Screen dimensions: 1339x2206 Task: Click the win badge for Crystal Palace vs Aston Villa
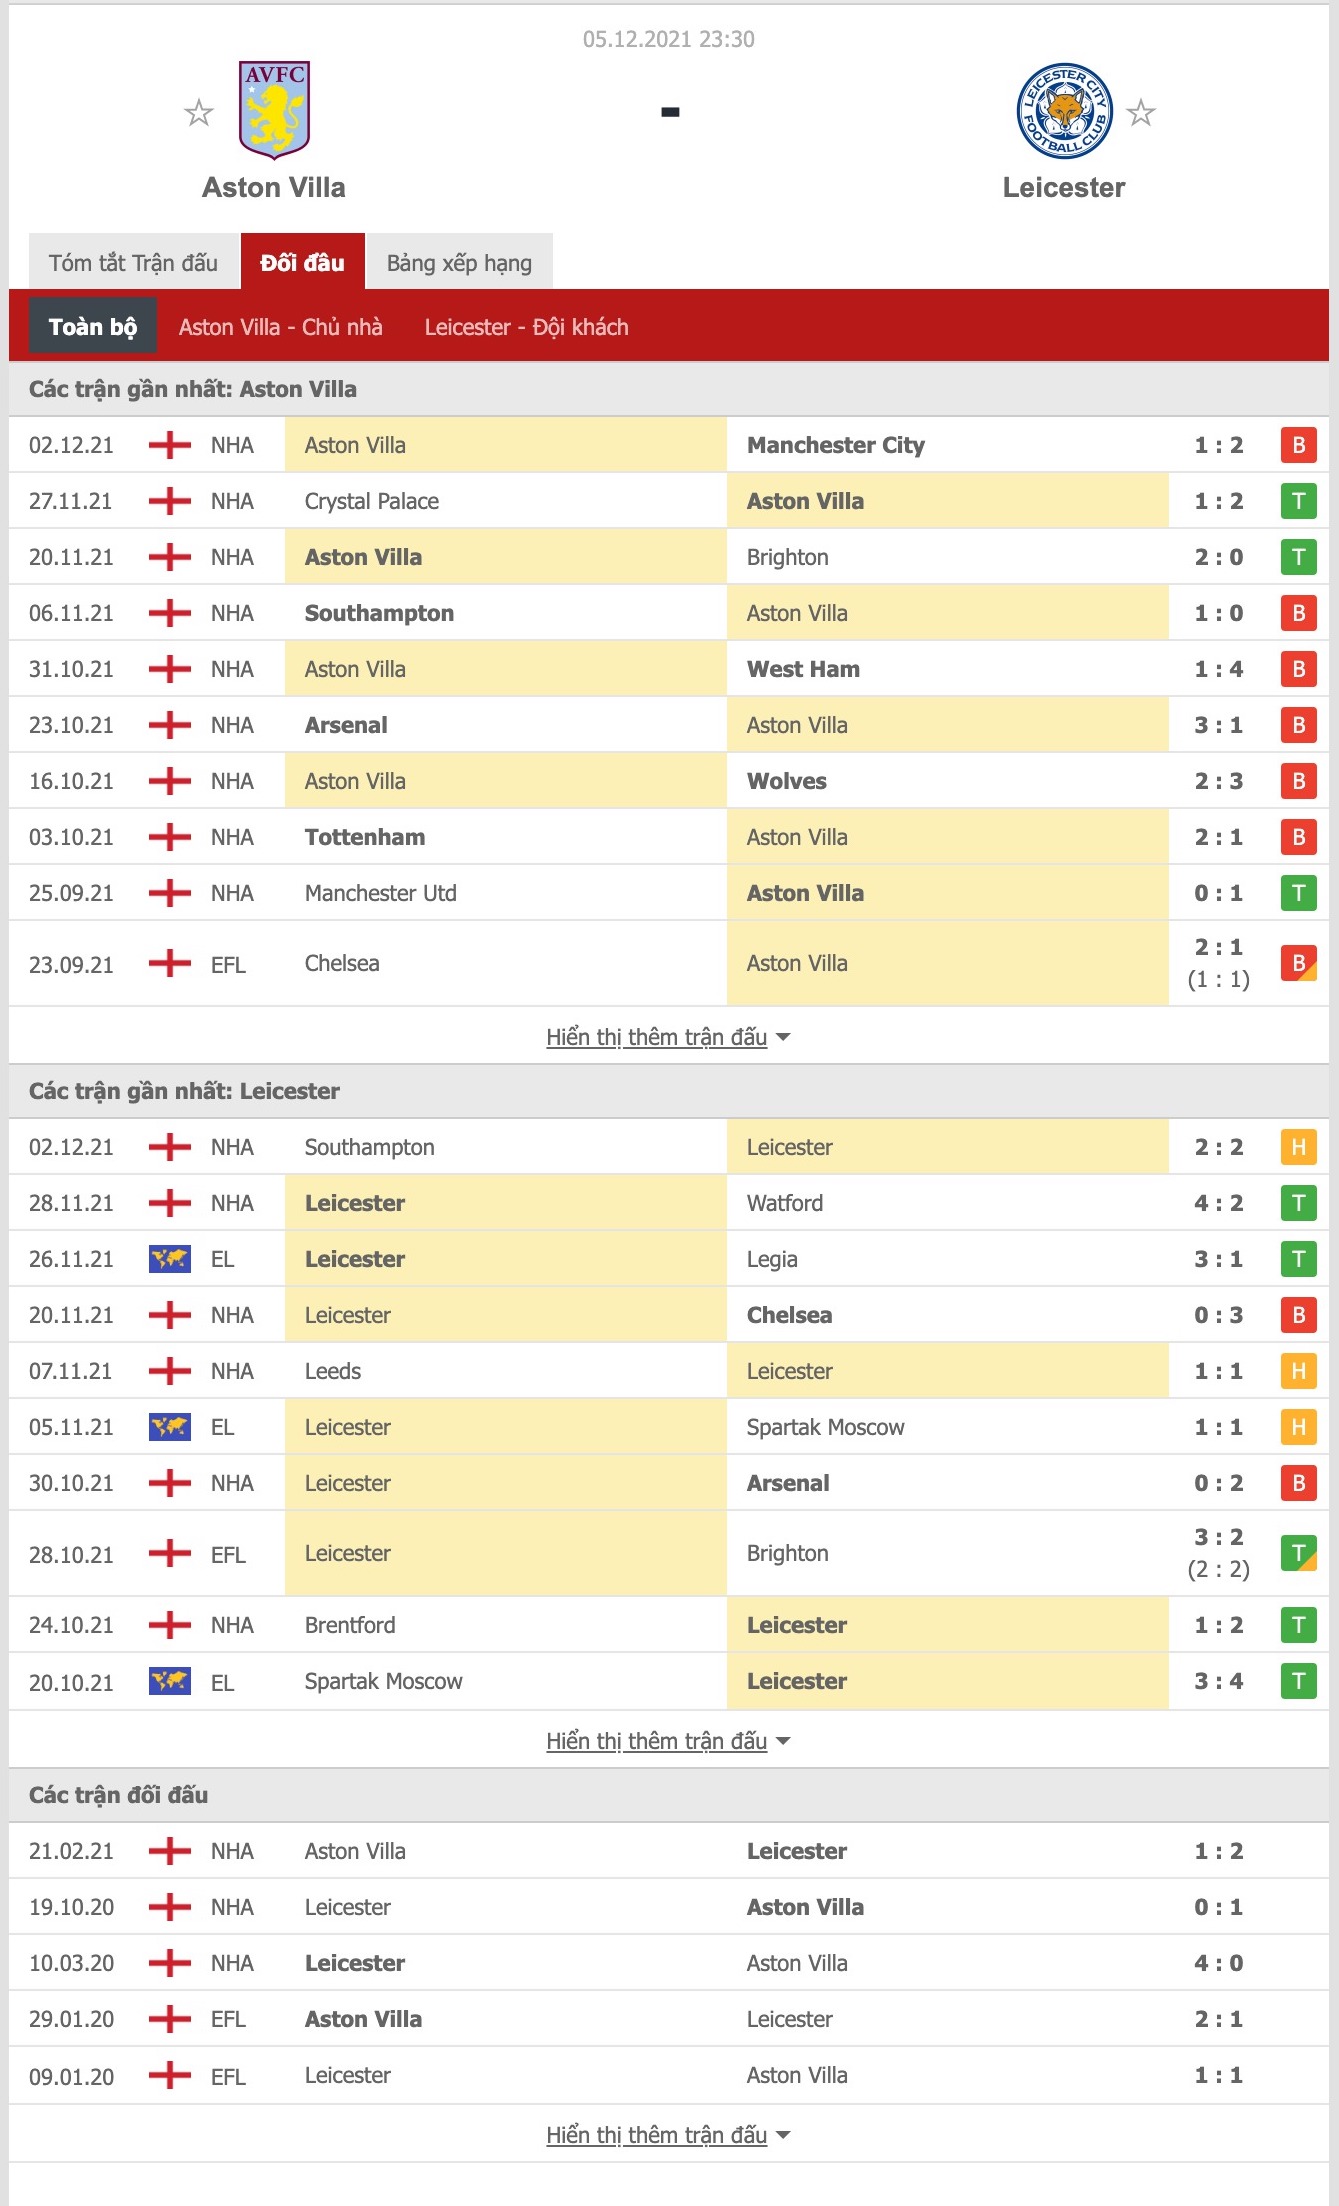coord(1299,501)
